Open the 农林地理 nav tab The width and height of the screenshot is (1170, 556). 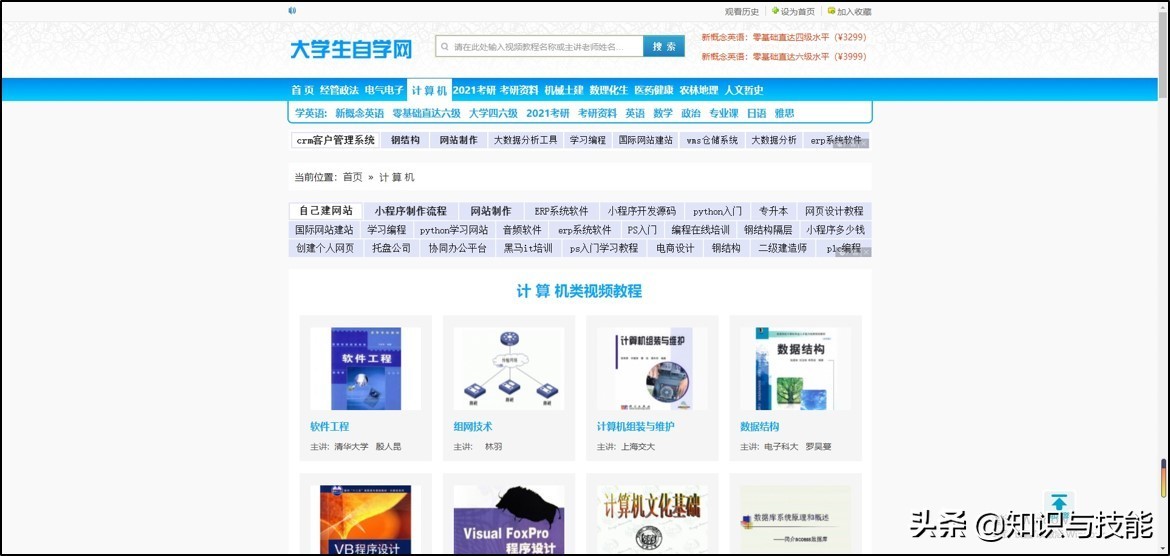(x=698, y=90)
